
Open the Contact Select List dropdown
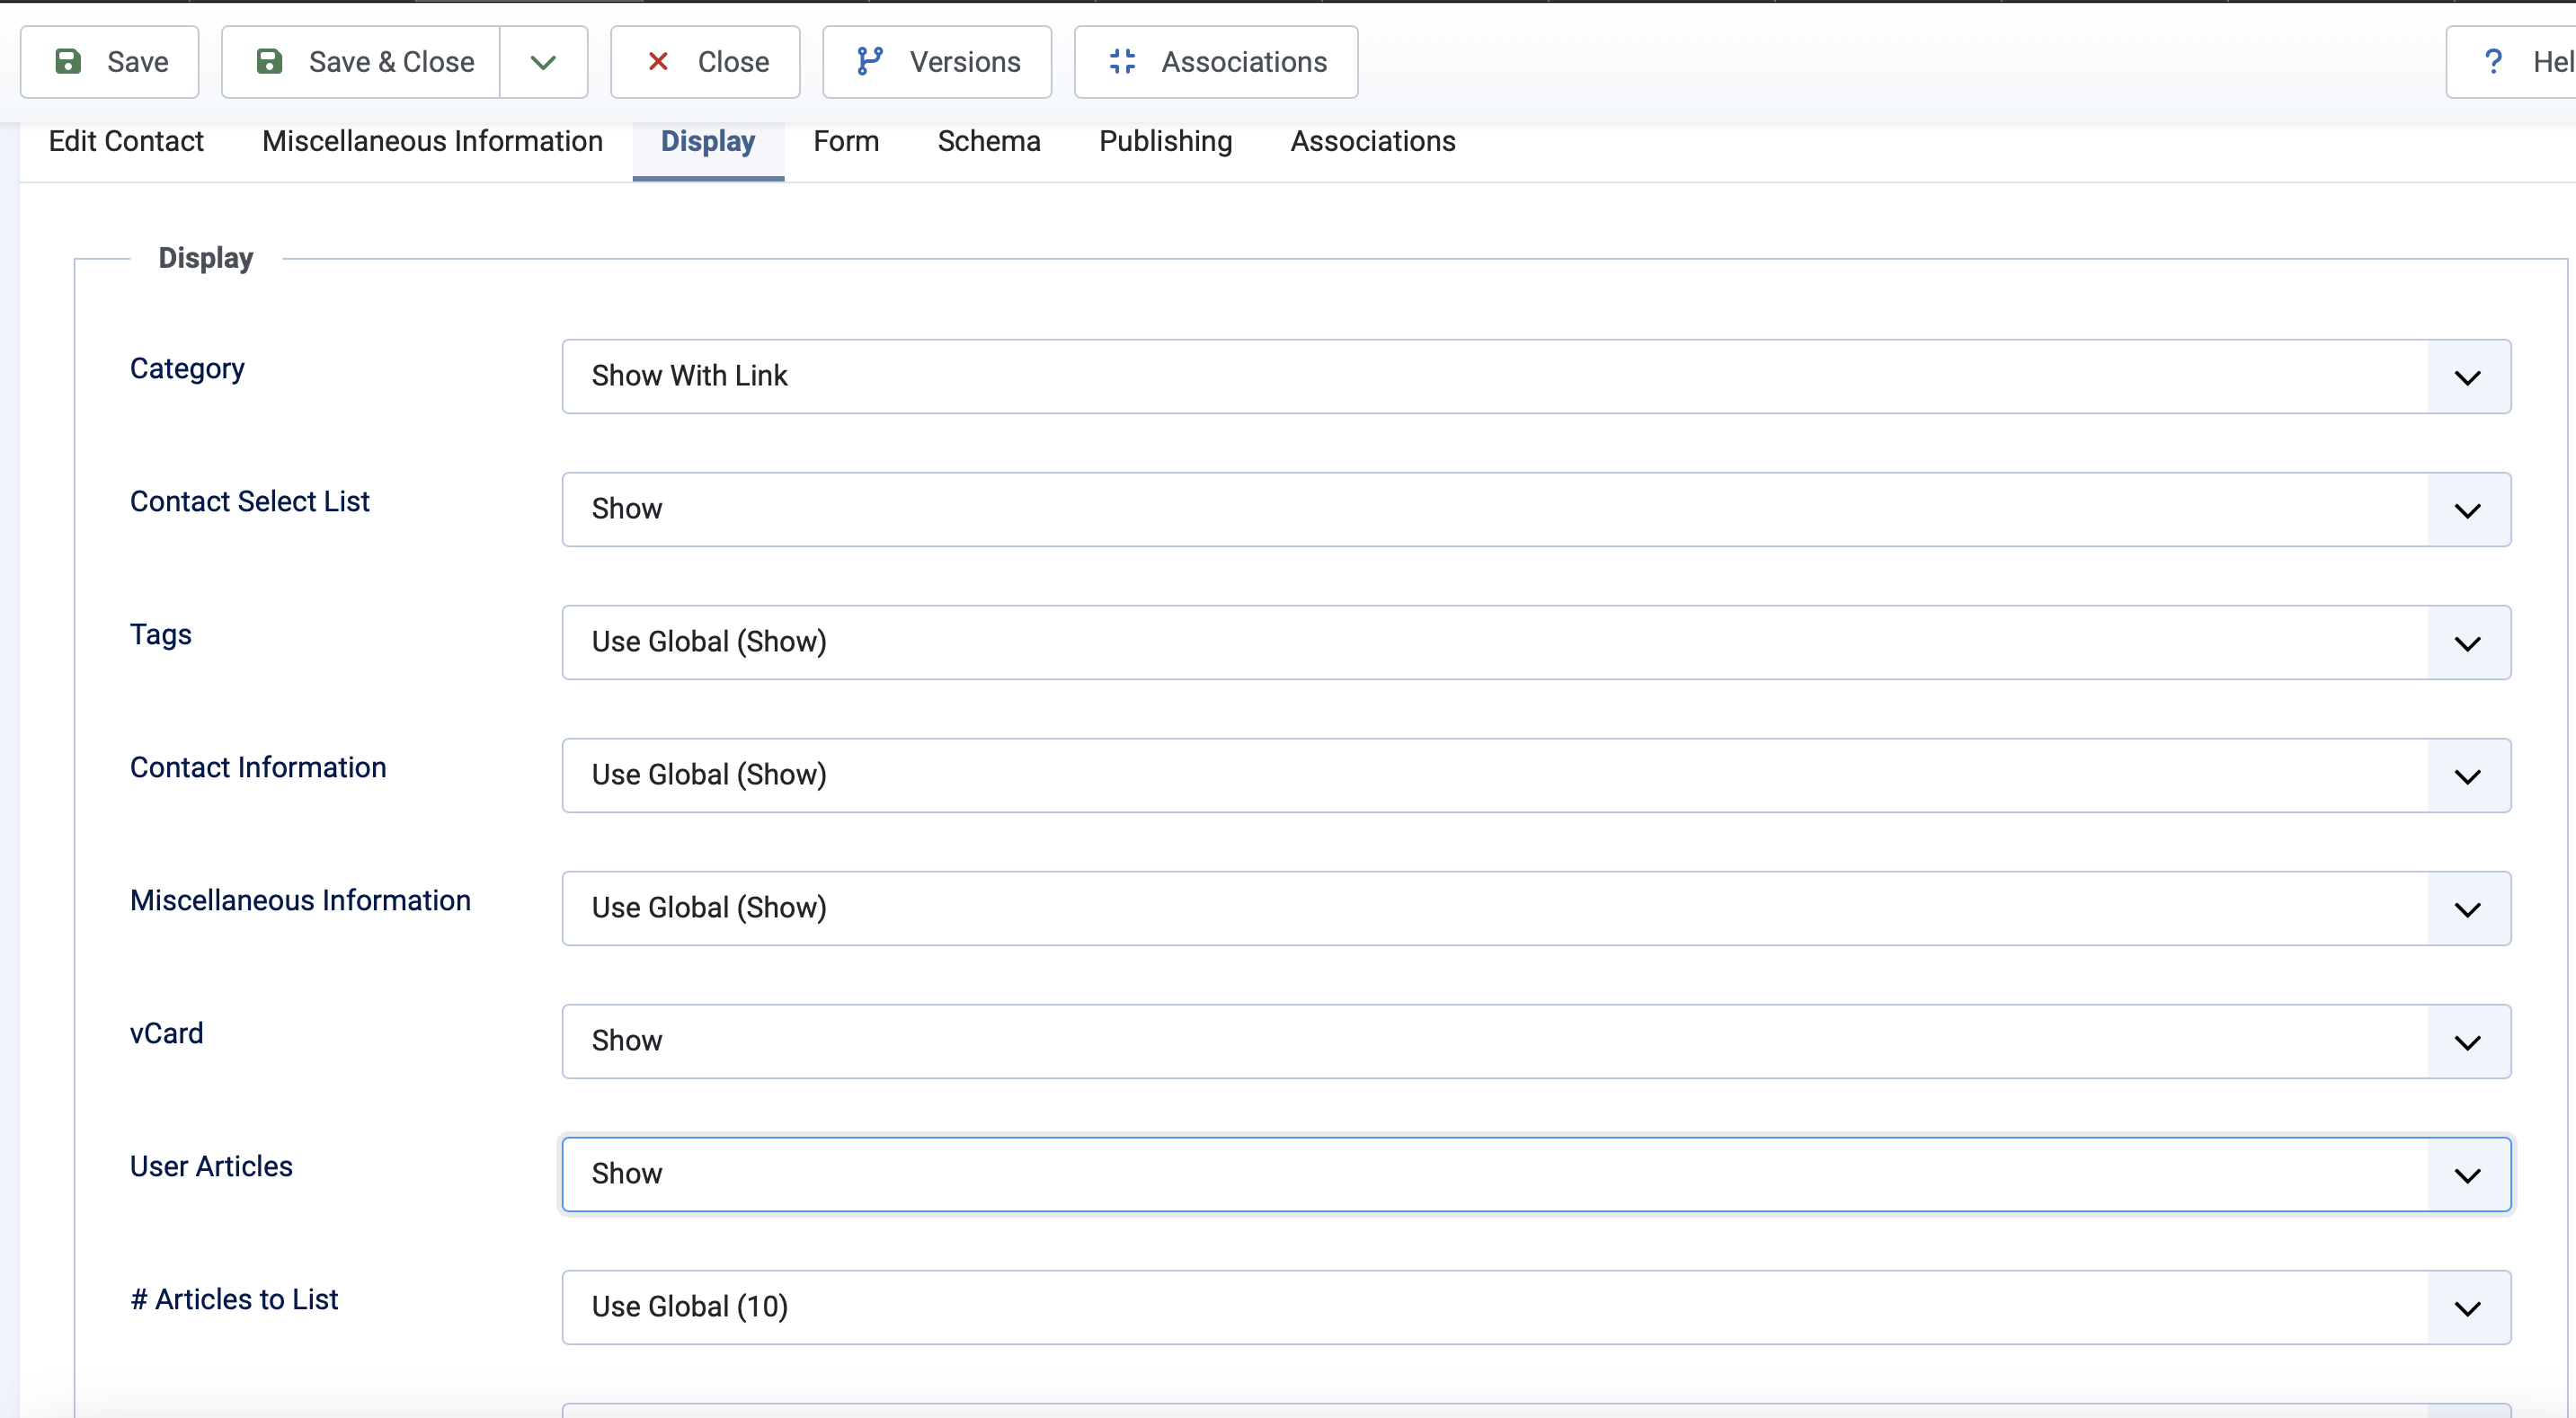coord(1535,509)
